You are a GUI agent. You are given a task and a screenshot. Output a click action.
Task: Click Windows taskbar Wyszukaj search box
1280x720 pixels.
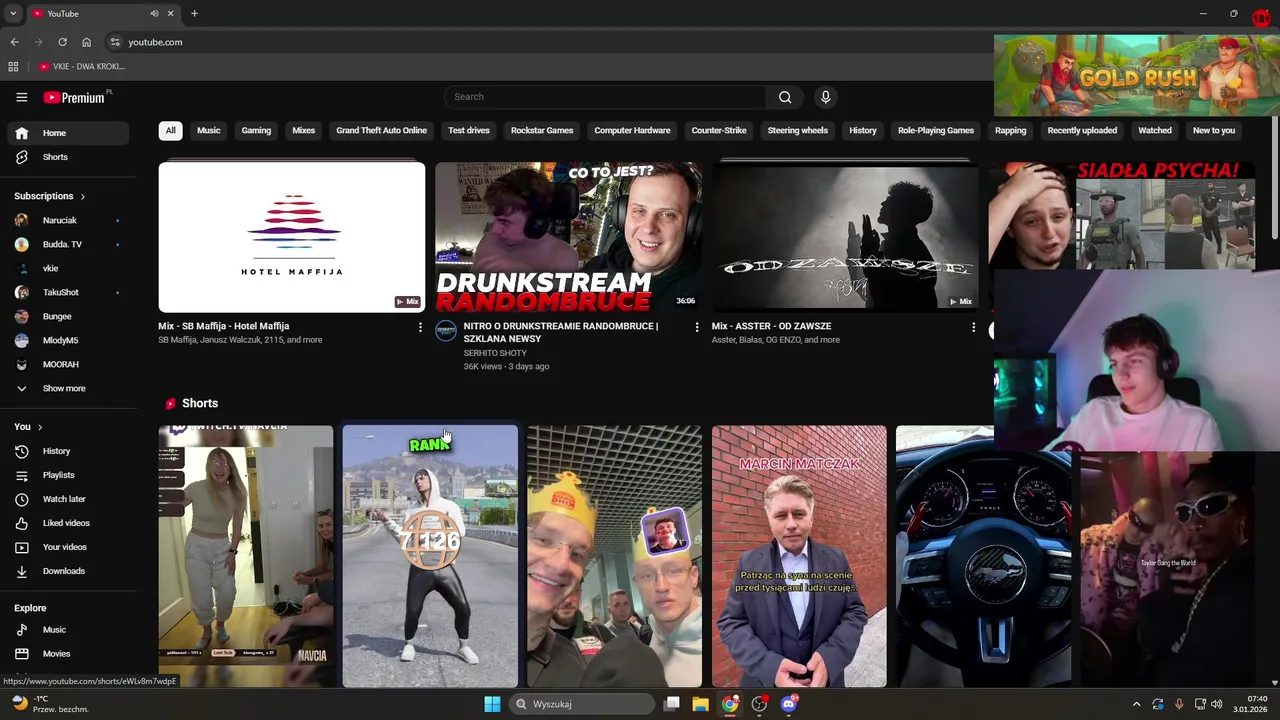[x=582, y=704]
